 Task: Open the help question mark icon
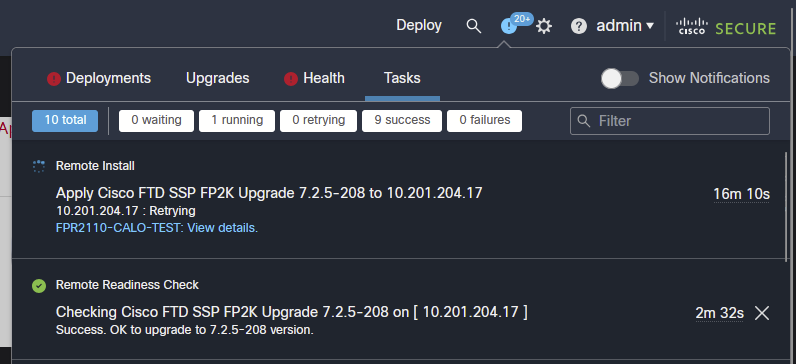coord(579,26)
